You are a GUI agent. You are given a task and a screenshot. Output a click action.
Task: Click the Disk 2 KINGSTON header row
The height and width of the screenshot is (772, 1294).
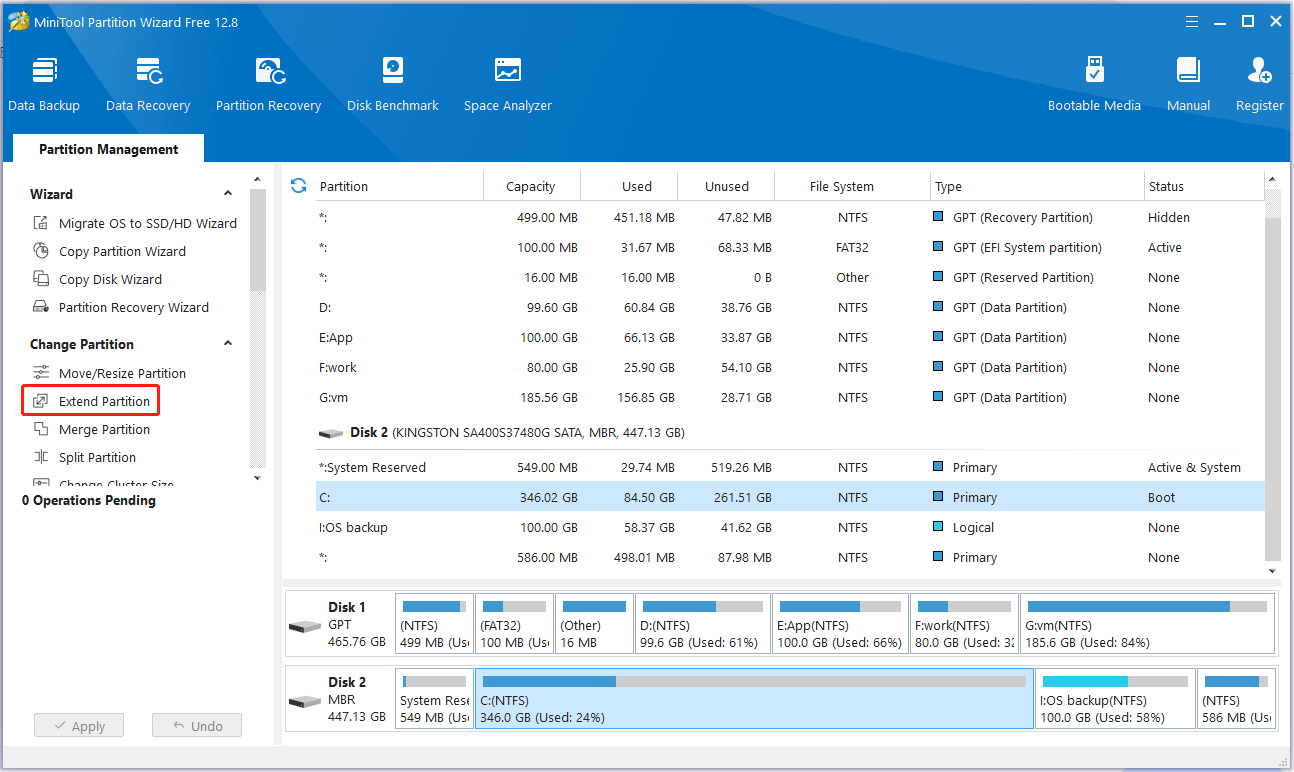(x=790, y=433)
